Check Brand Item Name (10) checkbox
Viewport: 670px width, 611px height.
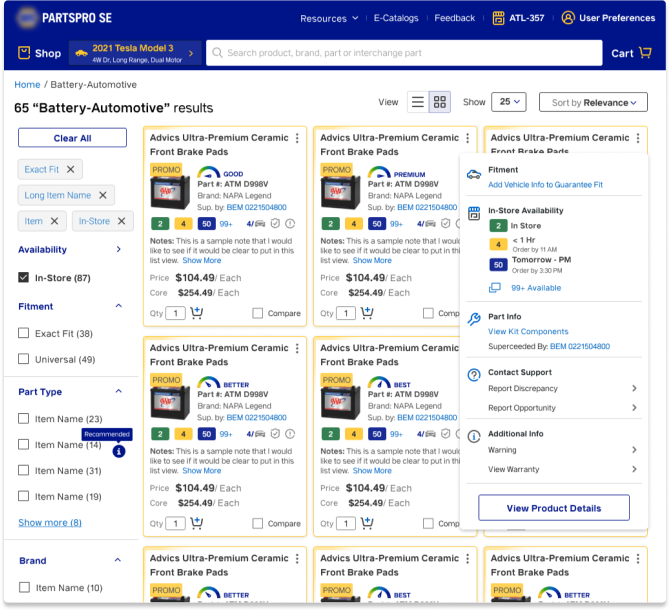[24, 588]
